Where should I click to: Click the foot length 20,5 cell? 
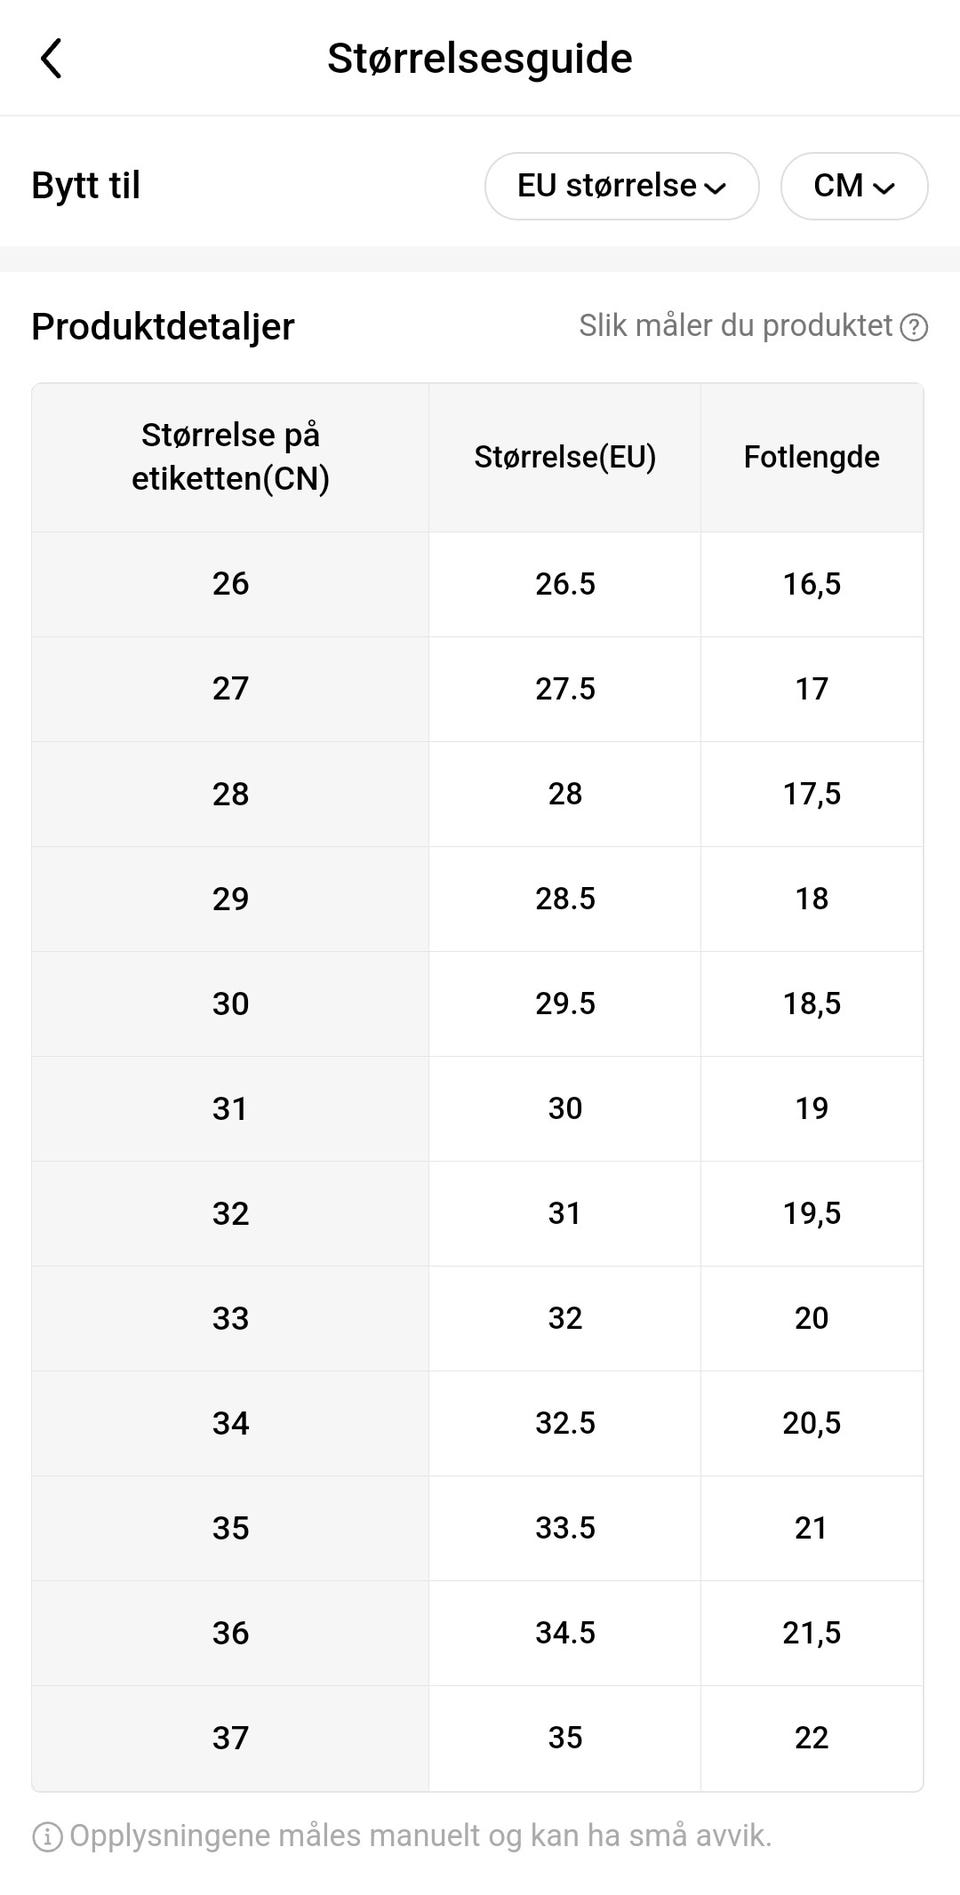tap(811, 1423)
